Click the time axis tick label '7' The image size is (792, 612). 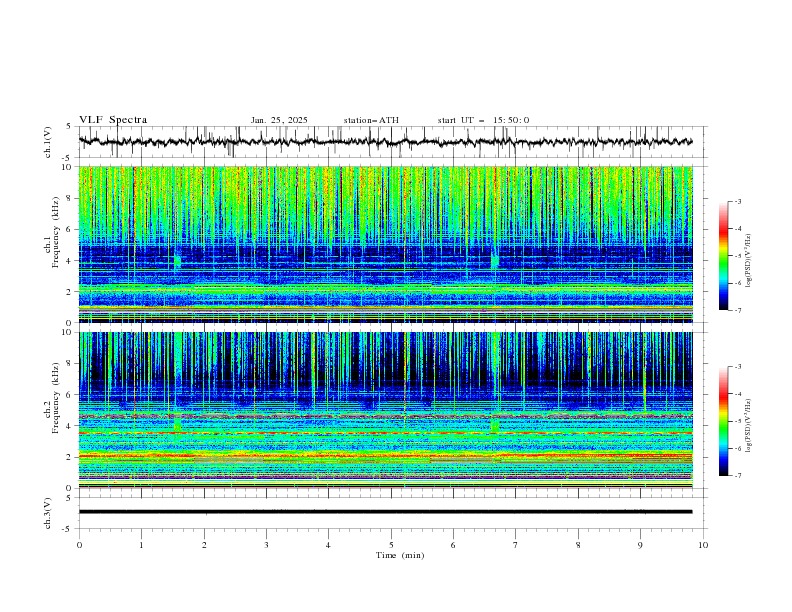(x=516, y=545)
